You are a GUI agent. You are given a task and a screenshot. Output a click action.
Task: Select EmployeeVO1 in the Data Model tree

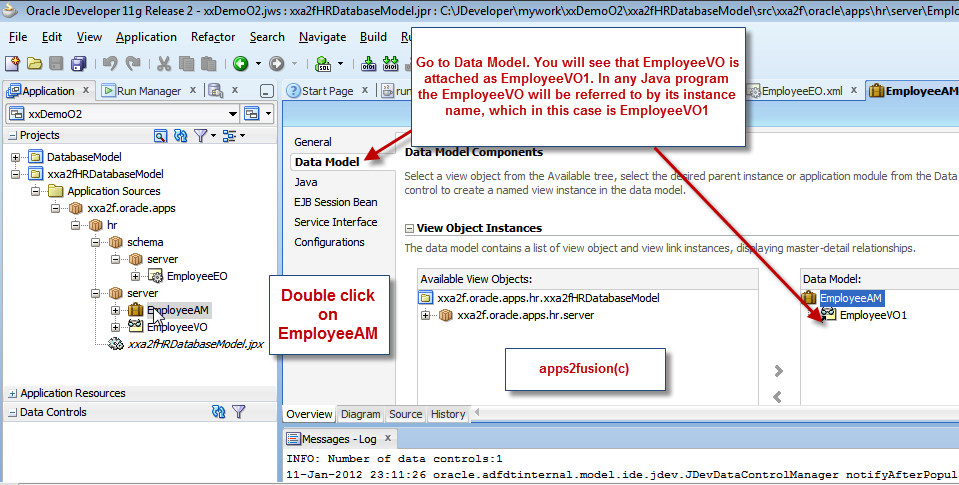click(873, 315)
